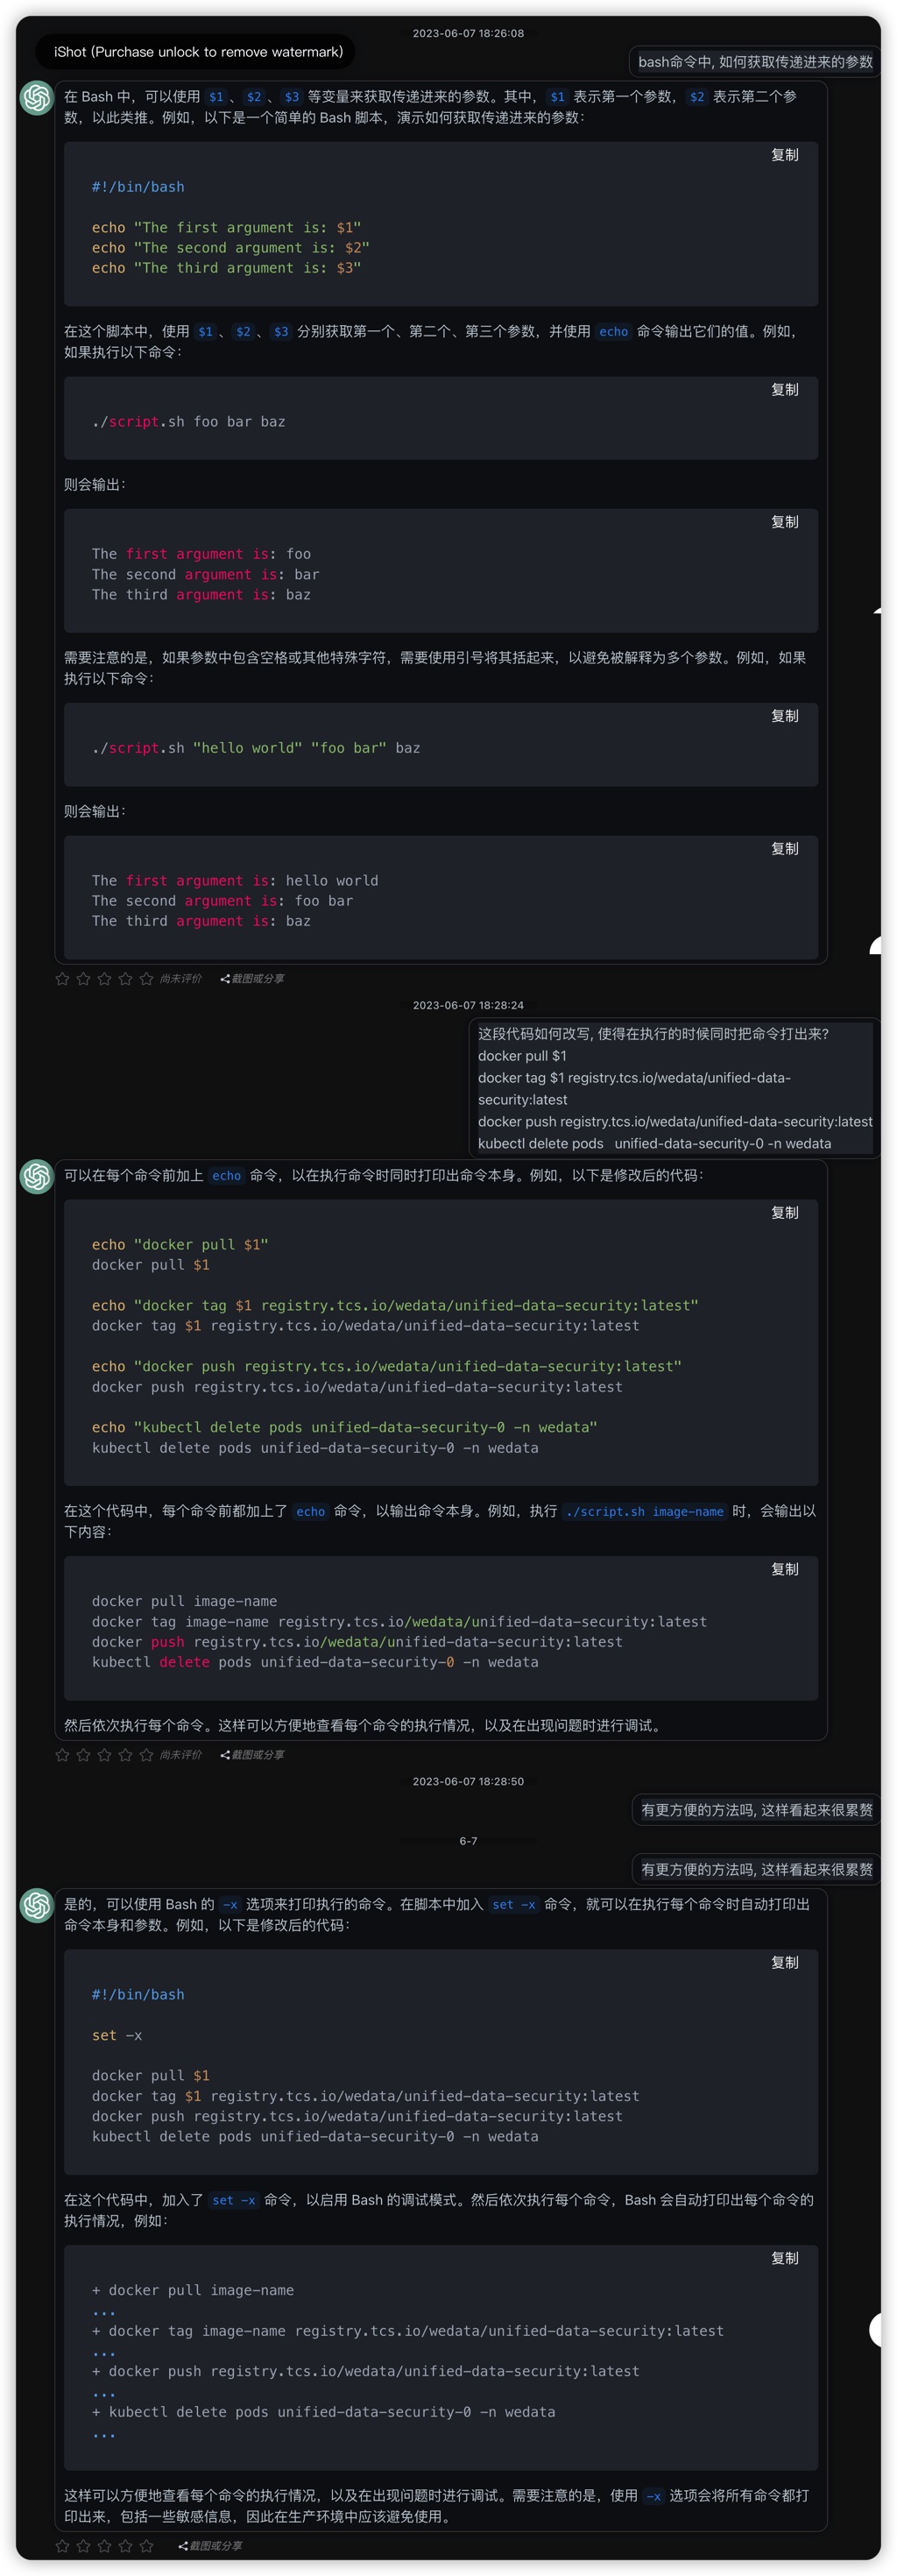Rate the set -x answer four stars
This screenshot has width=897, height=2576.
point(126,2545)
